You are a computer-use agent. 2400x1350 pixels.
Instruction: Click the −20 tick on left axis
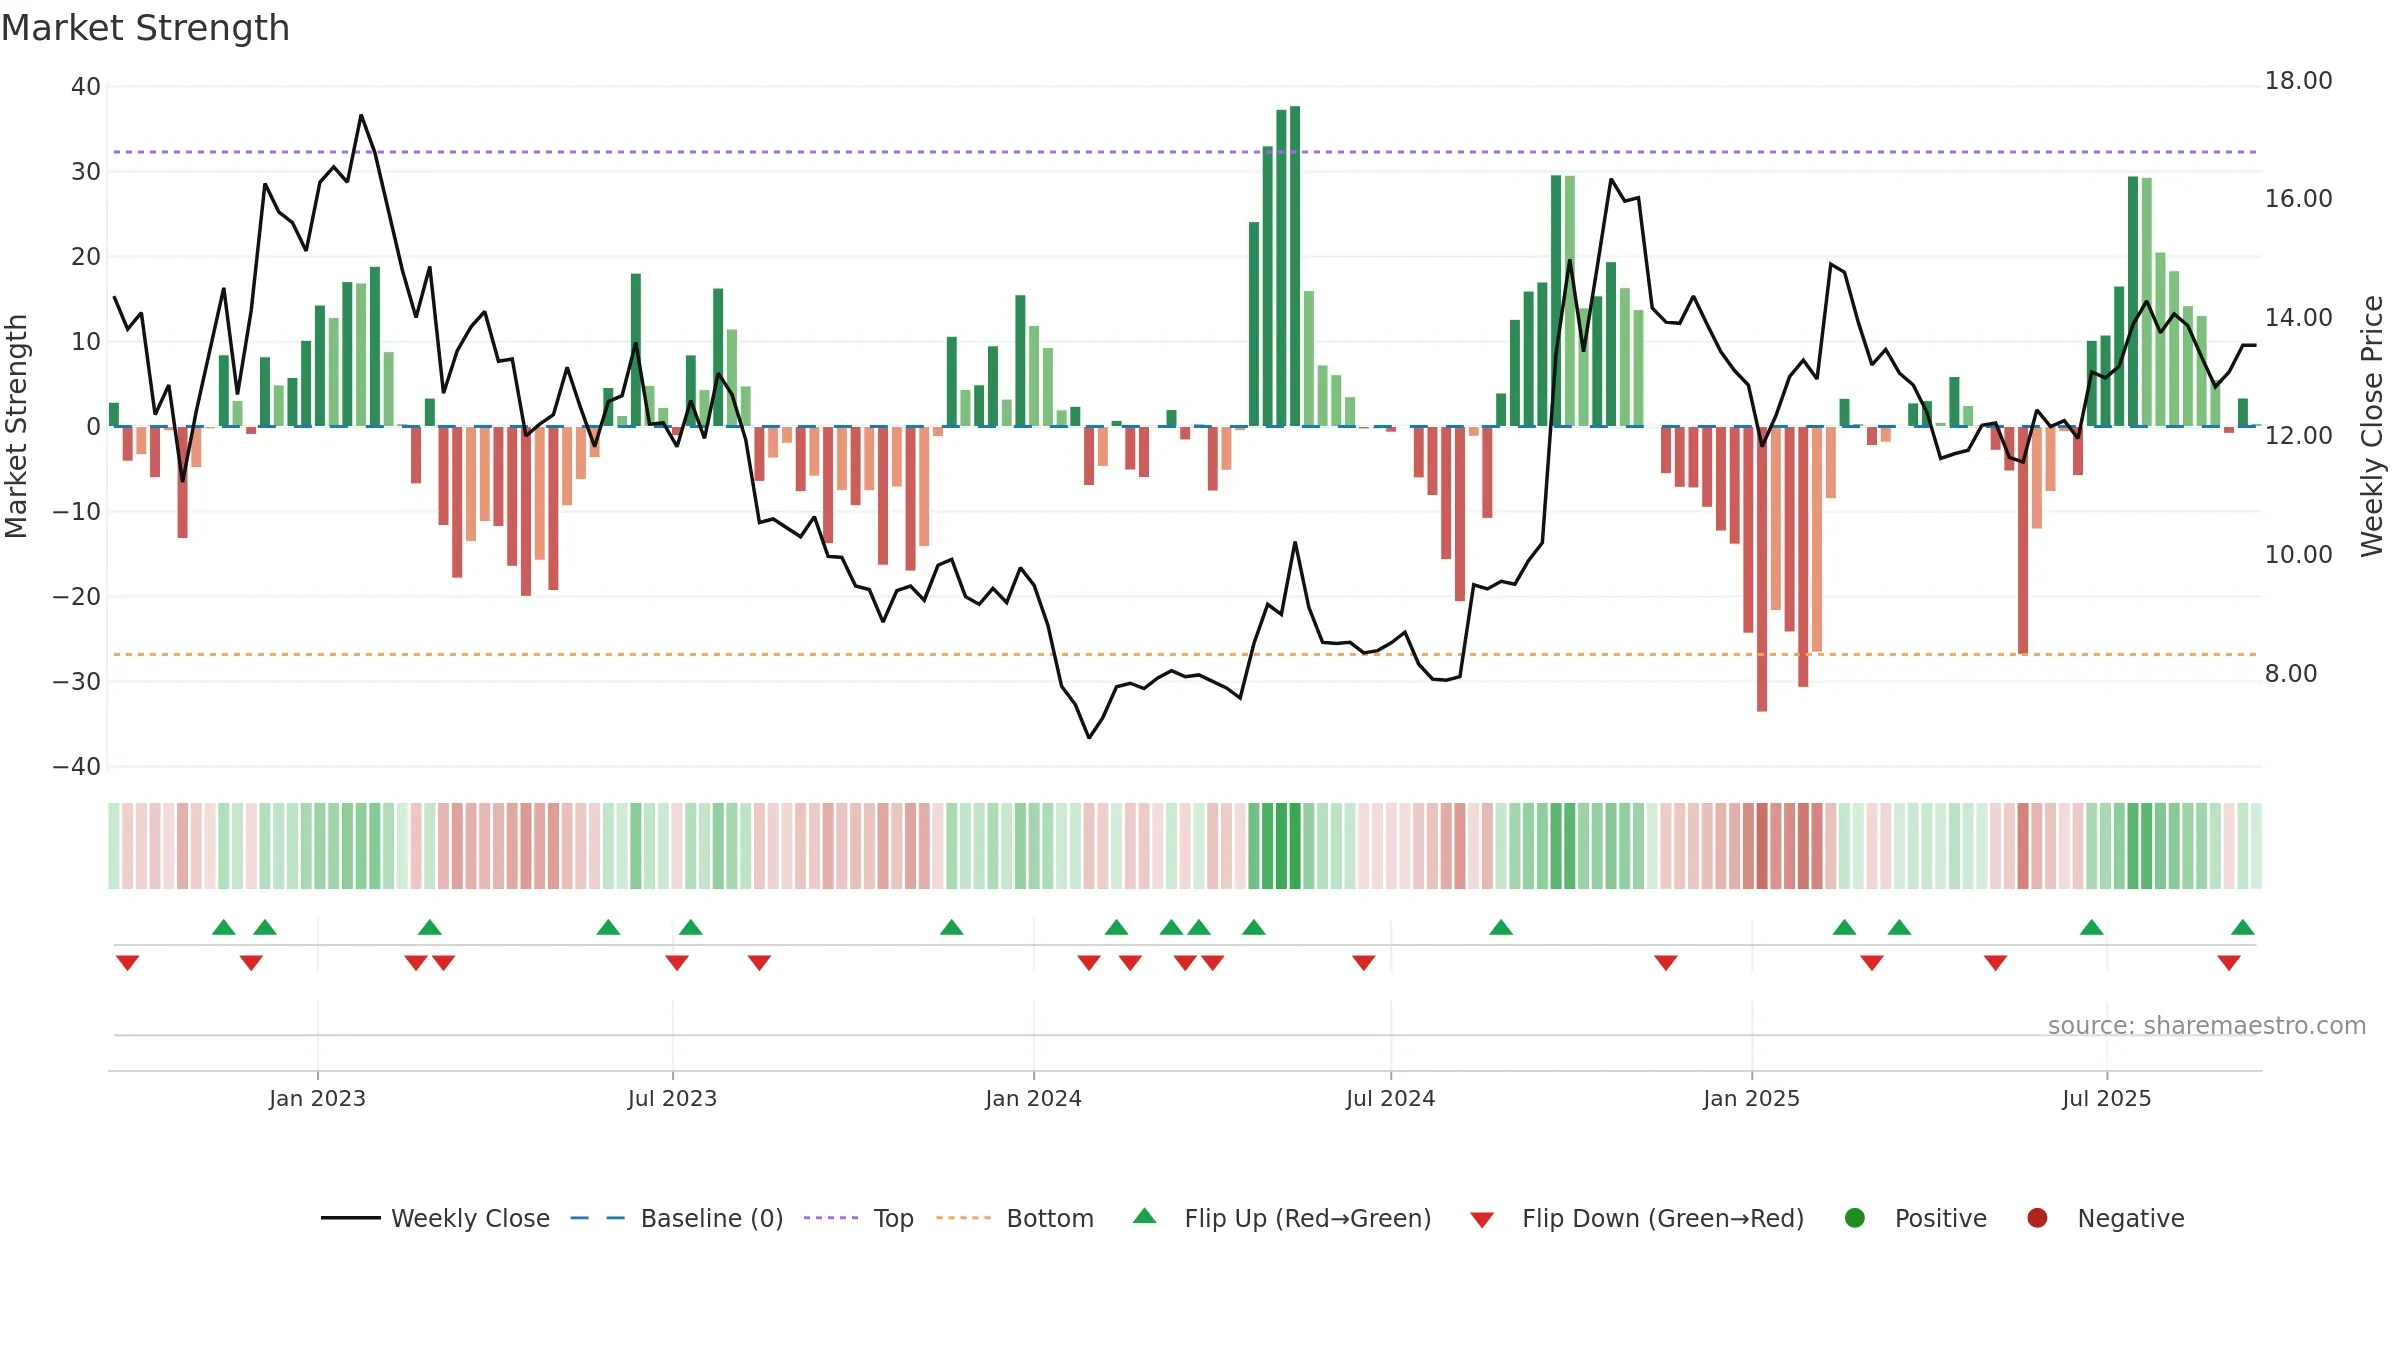click(77, 597)
